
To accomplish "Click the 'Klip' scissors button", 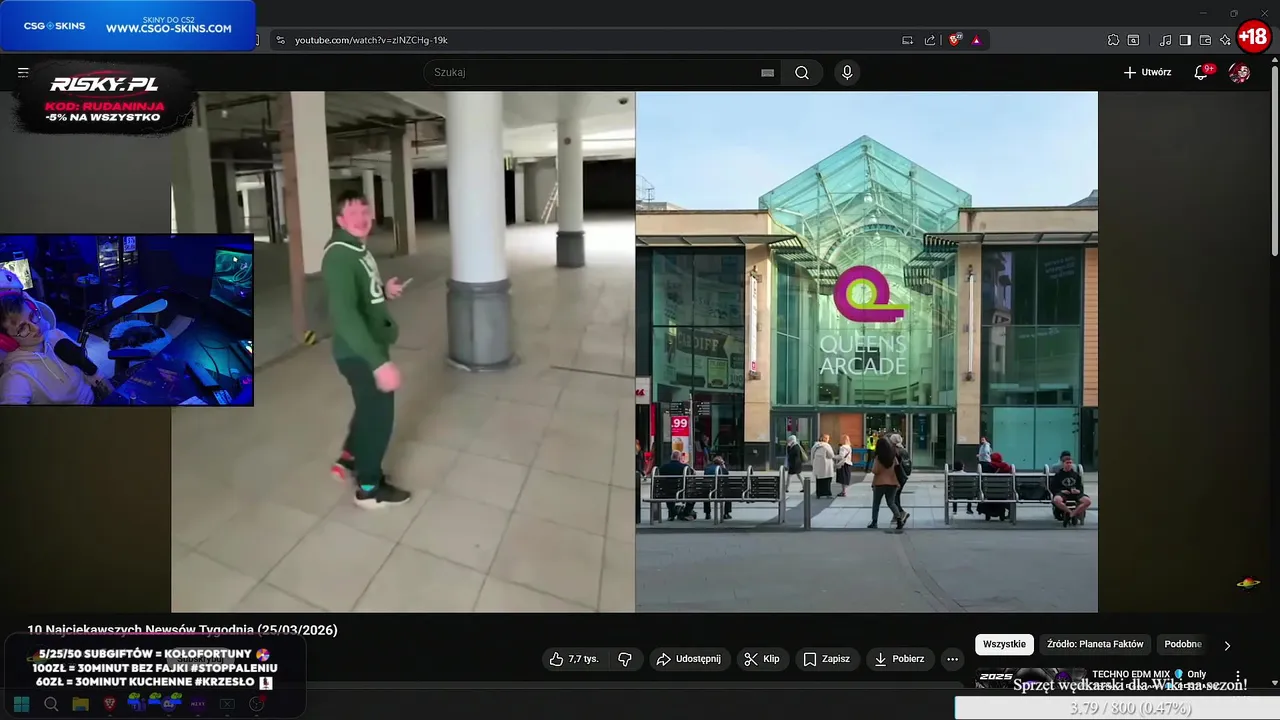I will 762,659.
